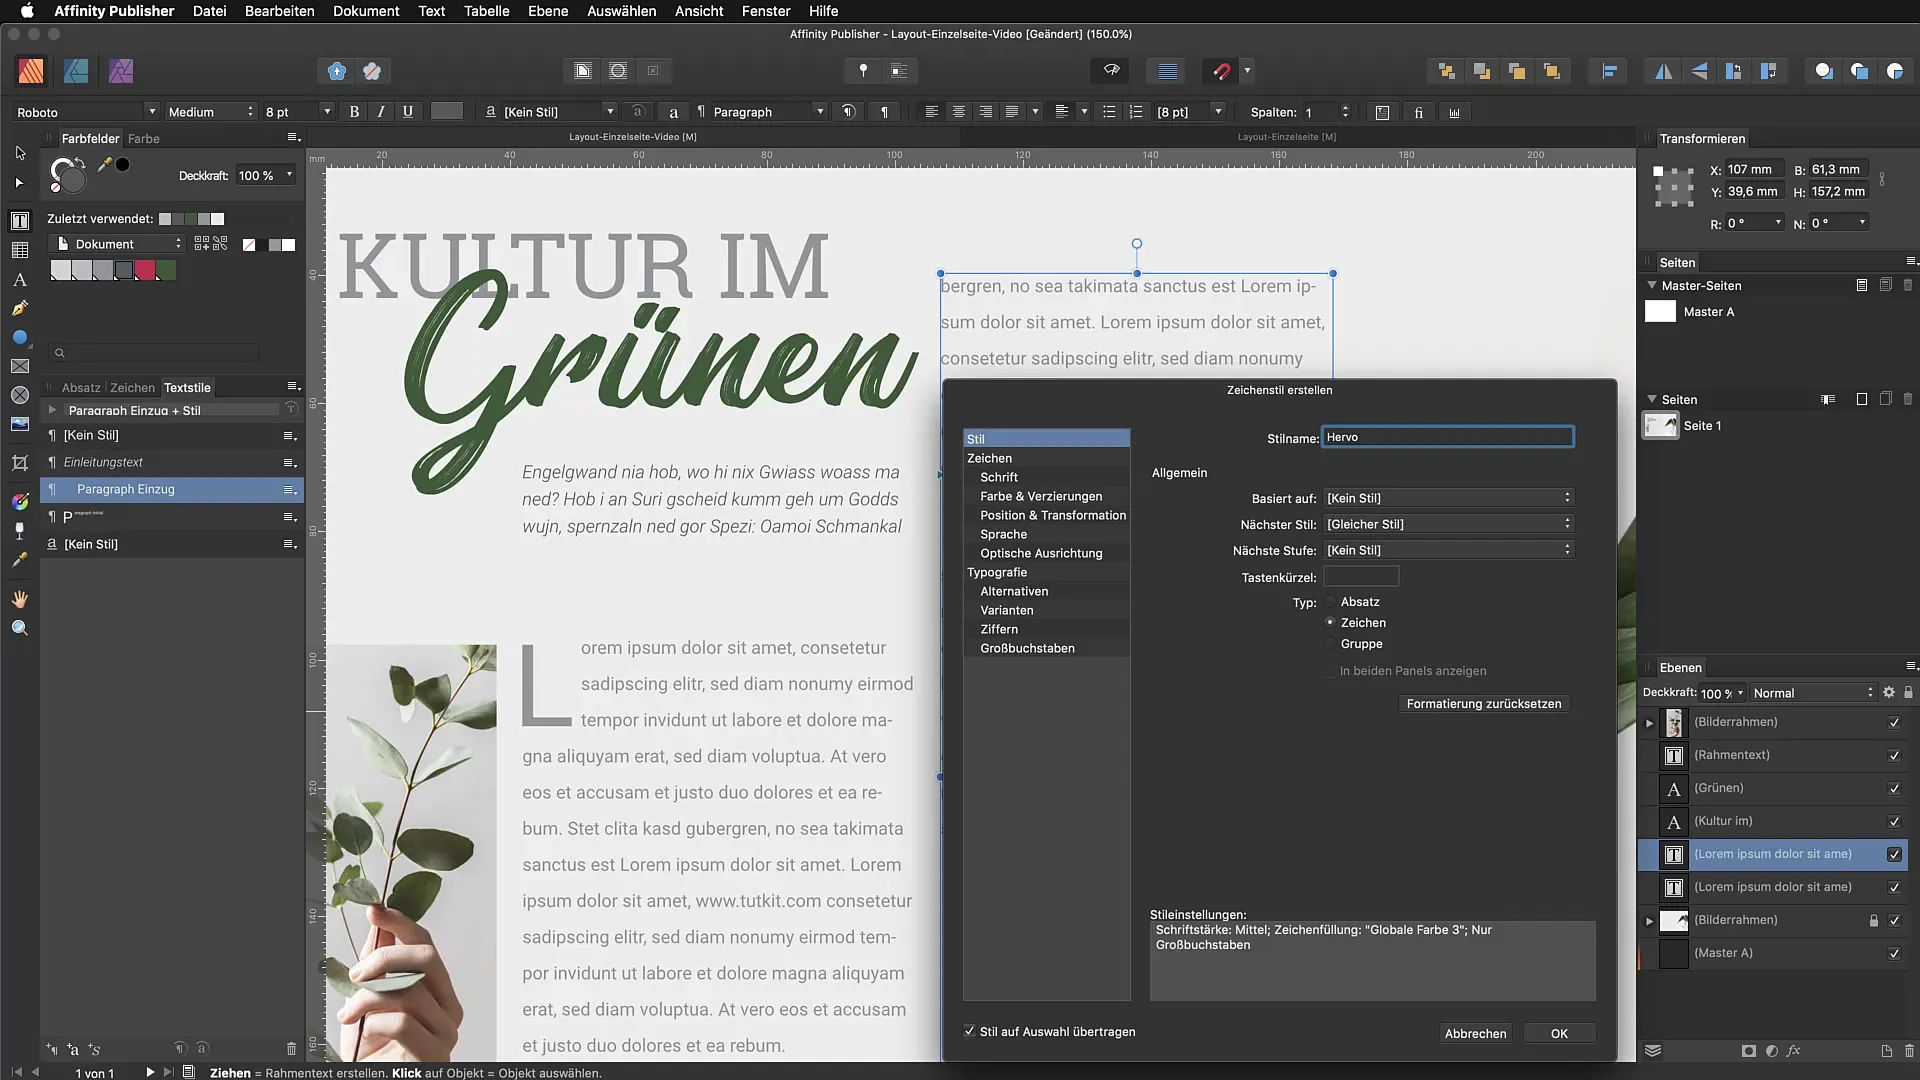
Task: Toggle bold formatting
Action: (x=354, y=112)
